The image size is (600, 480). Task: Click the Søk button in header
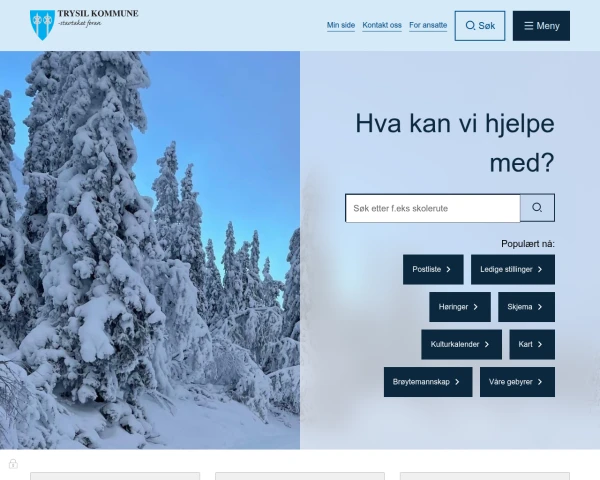pos(480,26)
